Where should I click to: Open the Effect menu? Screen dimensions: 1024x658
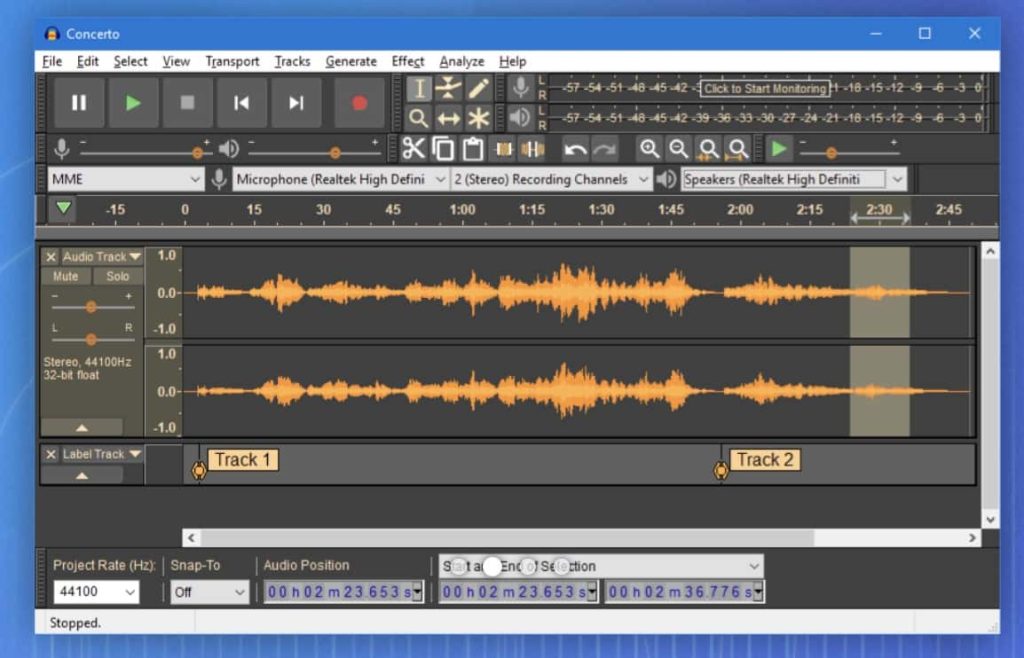tap(407, 61)
